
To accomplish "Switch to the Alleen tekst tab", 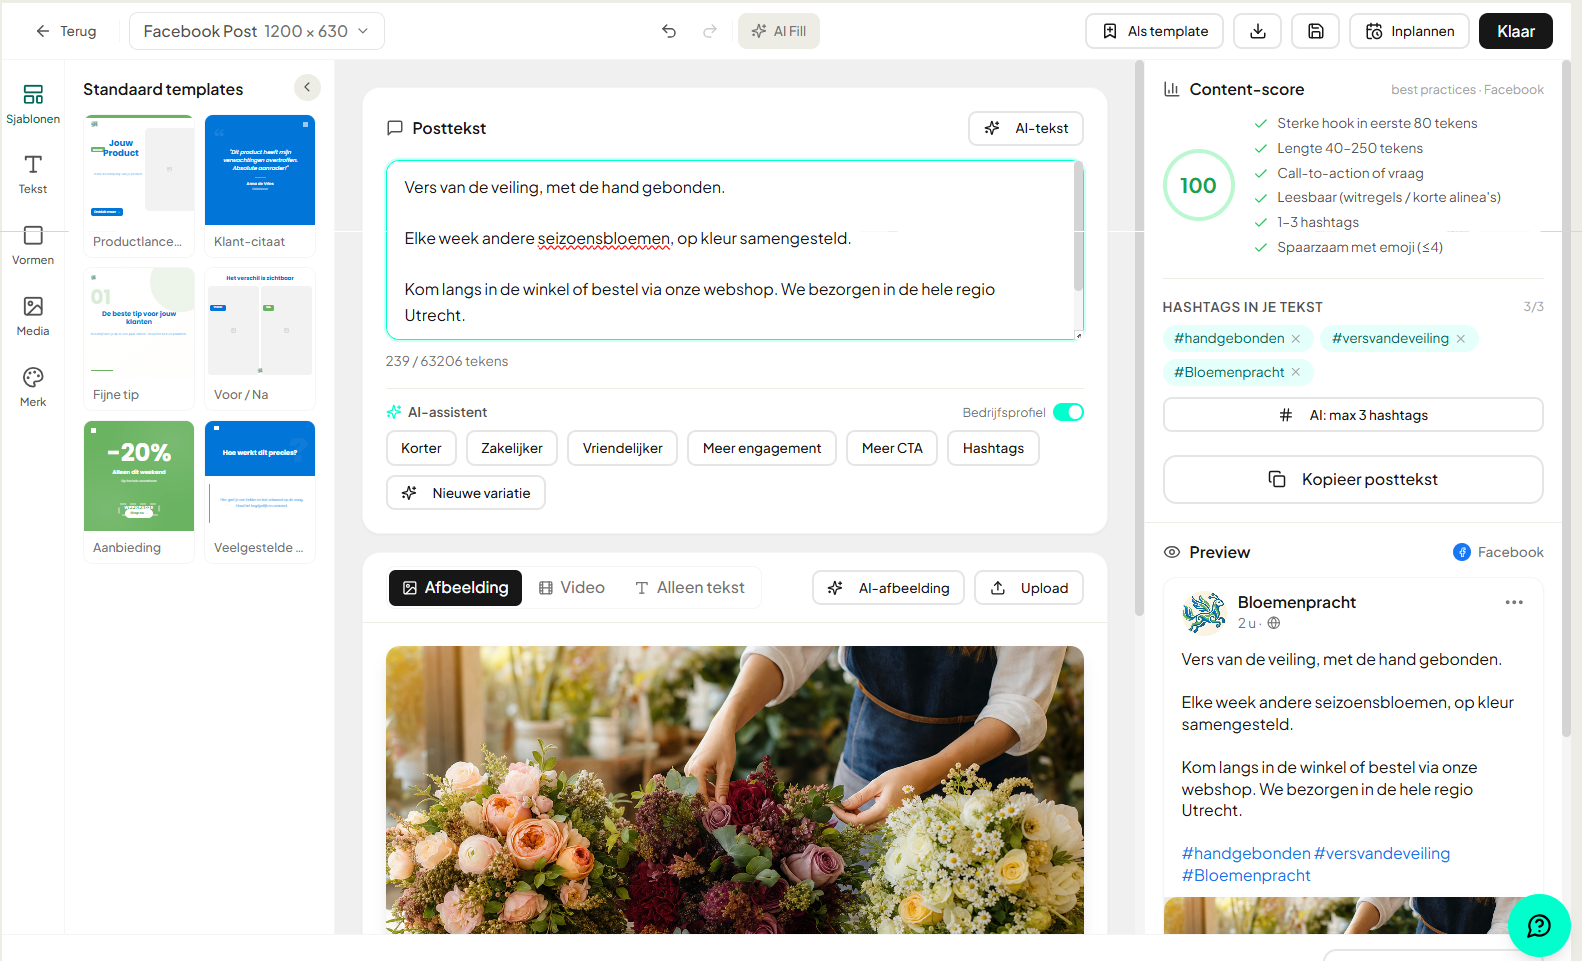I will tap(690, 588).
